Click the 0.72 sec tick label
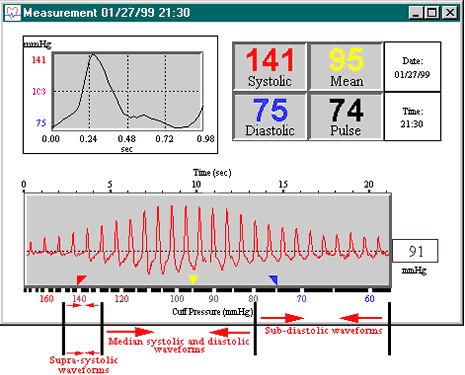465x375 pixels. [165, 139]
